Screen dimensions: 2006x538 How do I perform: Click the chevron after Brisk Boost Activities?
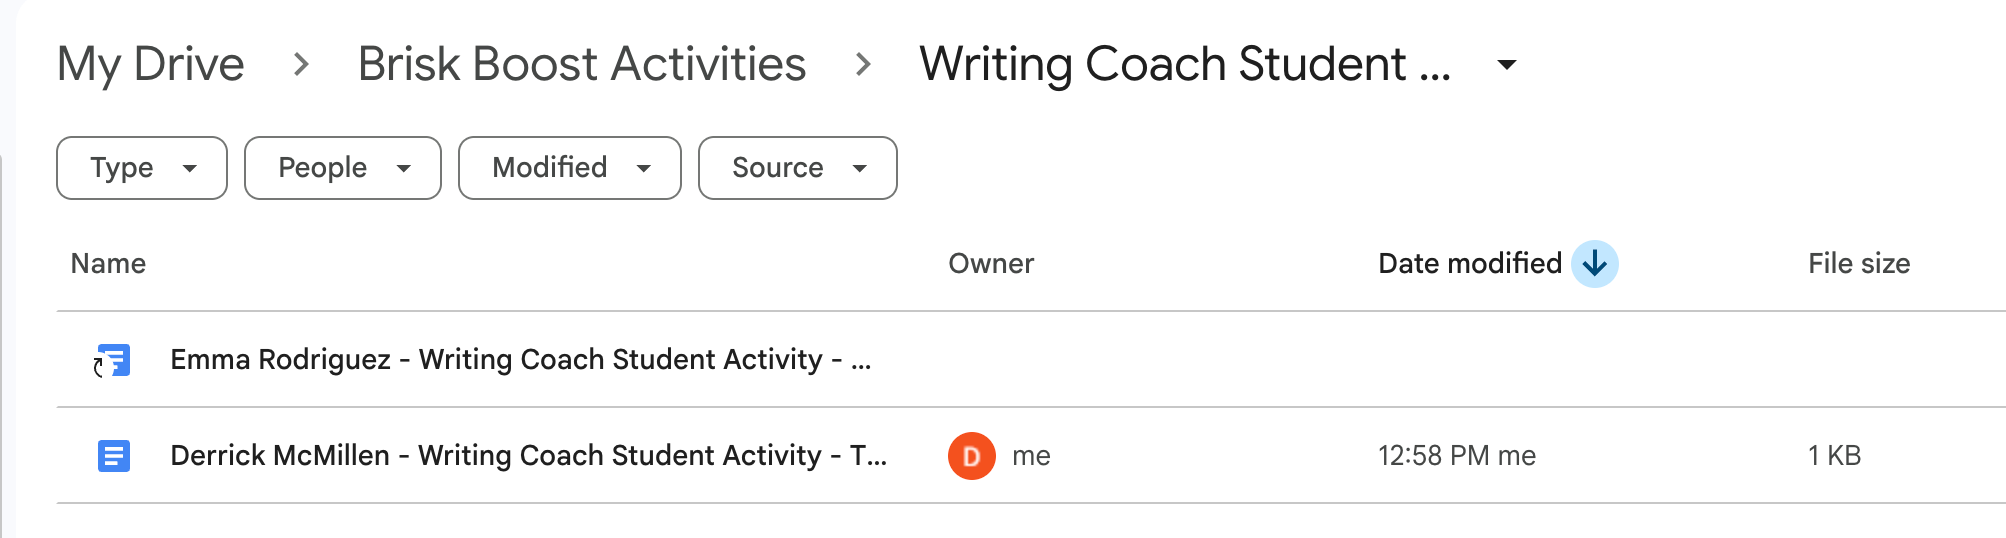coord(863,65)
